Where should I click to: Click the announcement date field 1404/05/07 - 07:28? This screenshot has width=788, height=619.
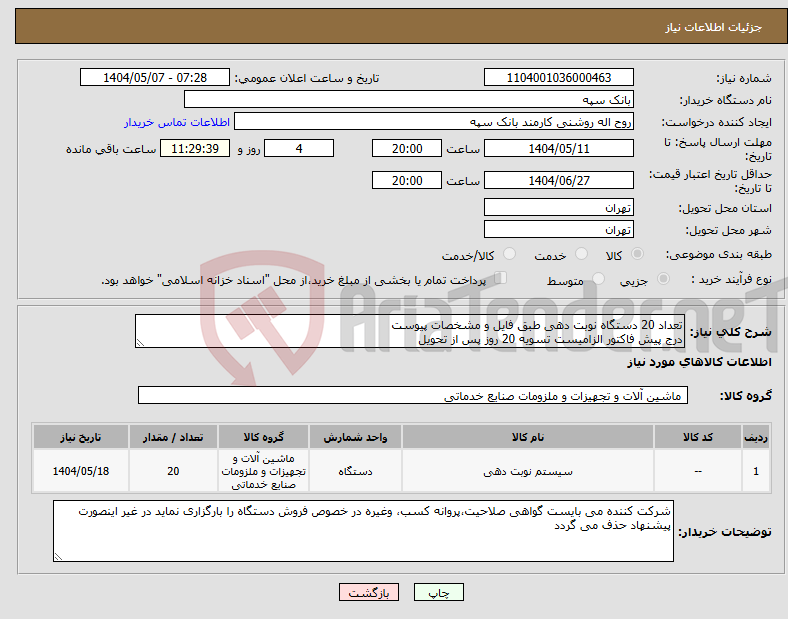point(155,77)
